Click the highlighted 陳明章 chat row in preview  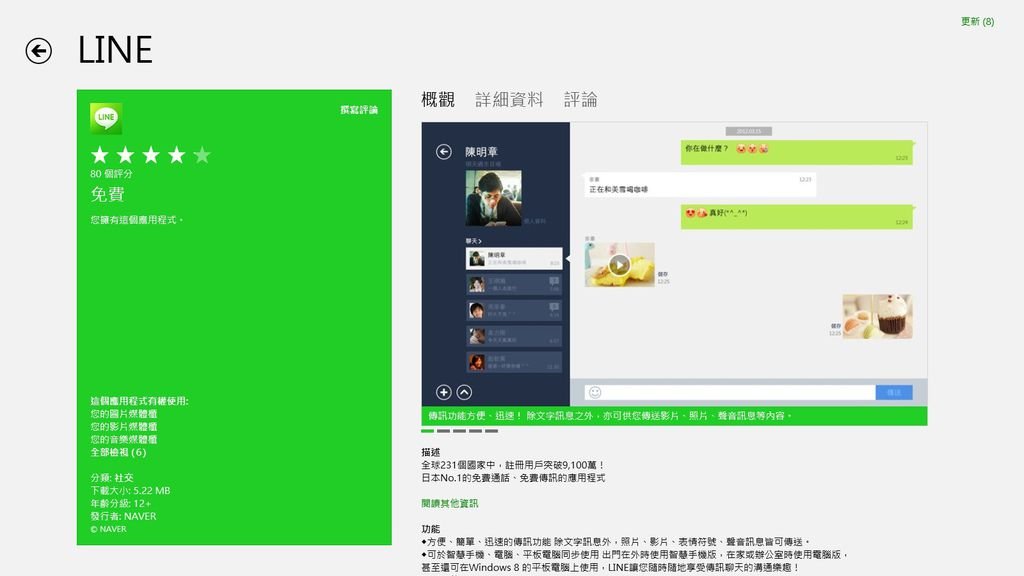(513, 259)
